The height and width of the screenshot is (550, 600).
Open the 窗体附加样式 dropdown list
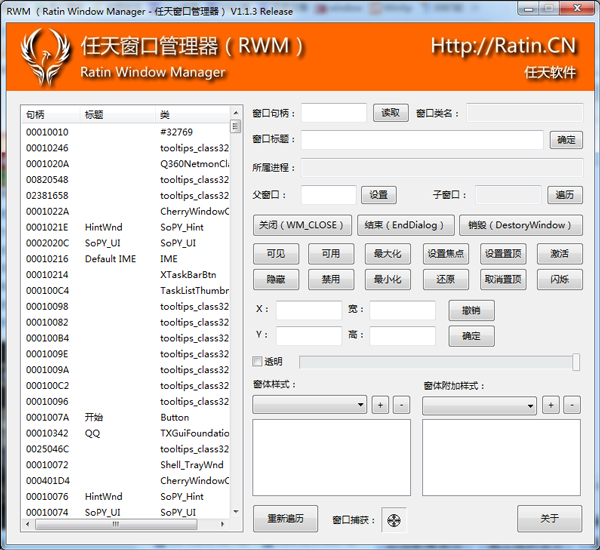point(480,405)
